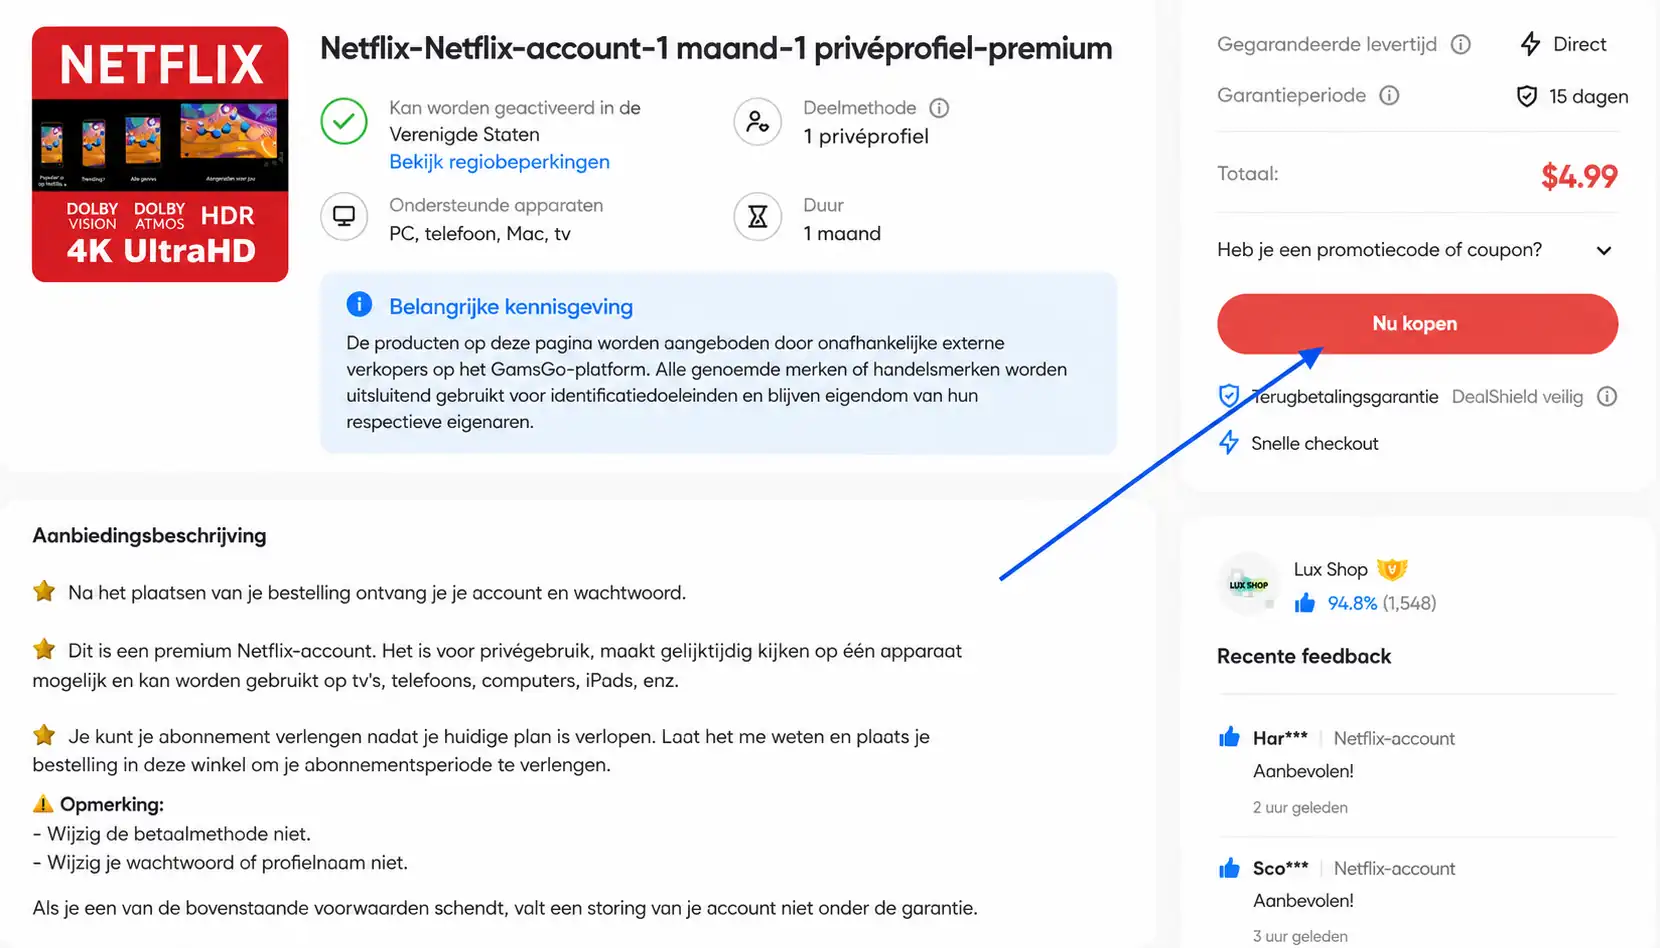
Task: Click the star icon before 'Je kunt je abonnement'
Action: tap(44, 735)
